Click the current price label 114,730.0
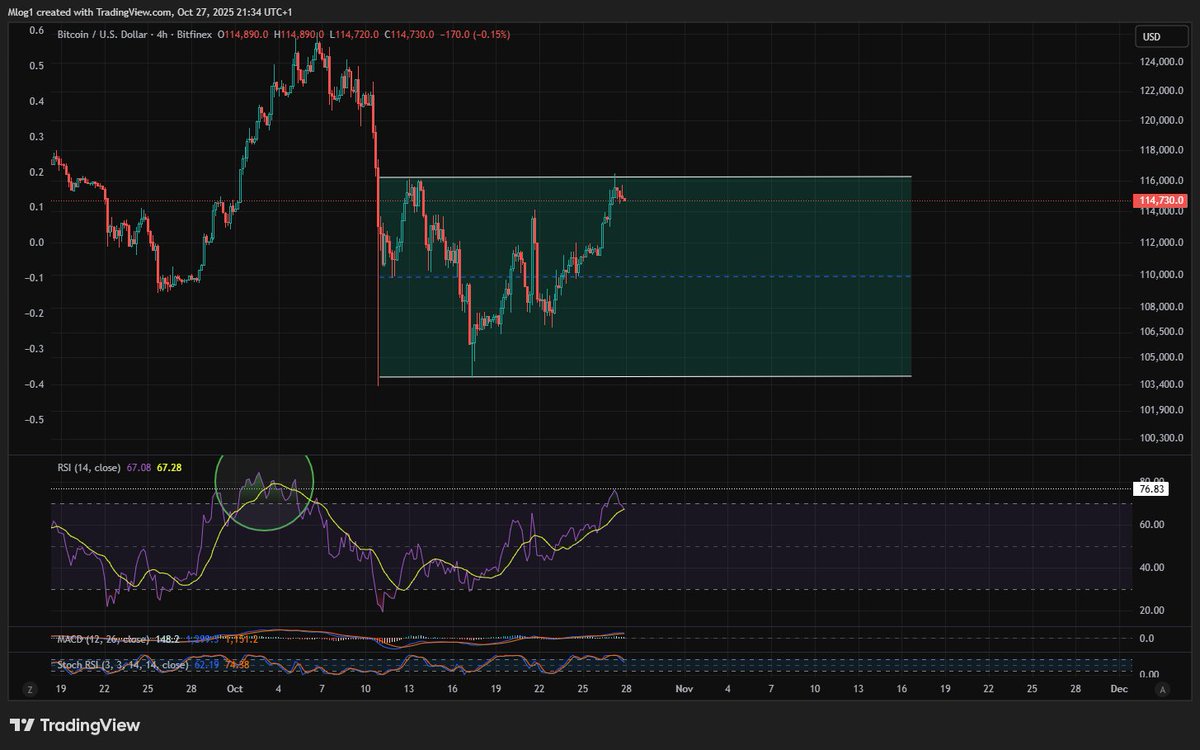 coord(1159,201)
